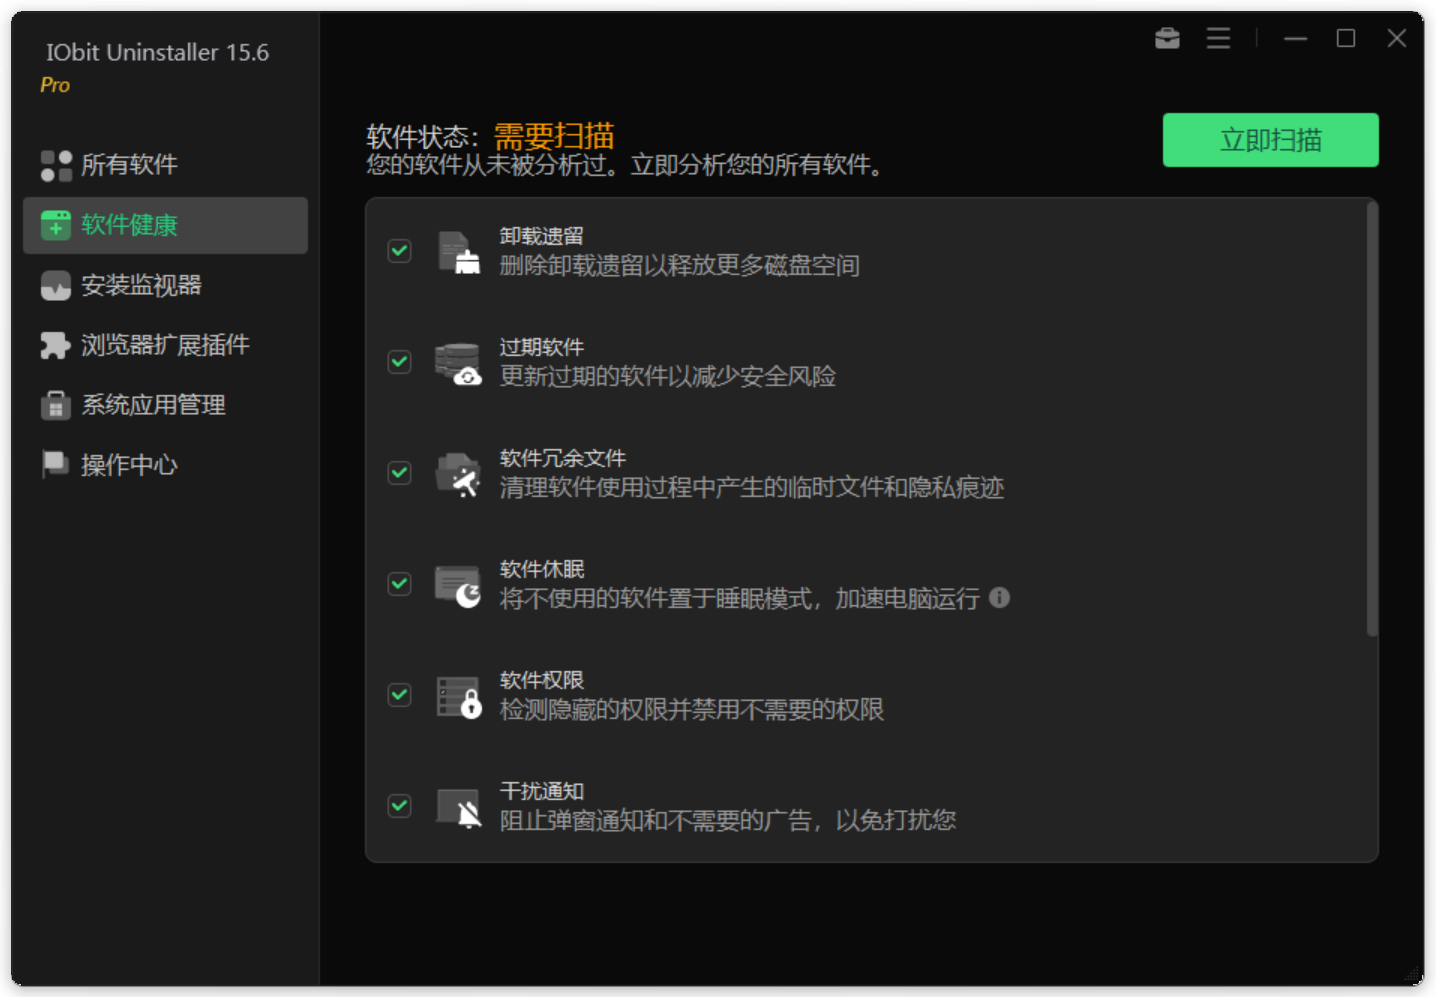Maximize the IObit Uninstaller window

pyautogui.click(x=1346, y=38)
